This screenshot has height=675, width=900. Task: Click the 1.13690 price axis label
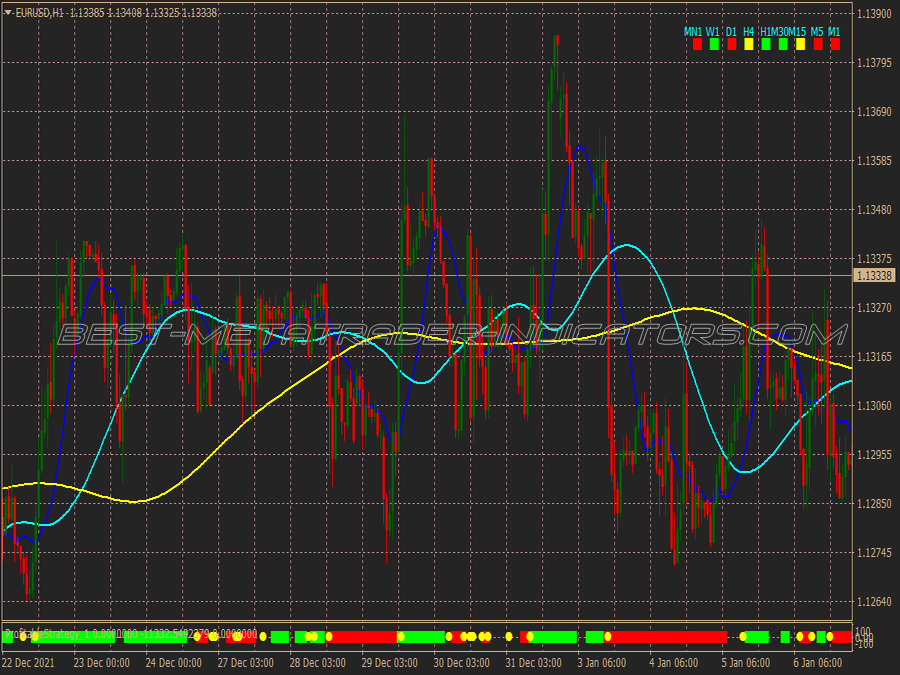click(x=874, y=112)
